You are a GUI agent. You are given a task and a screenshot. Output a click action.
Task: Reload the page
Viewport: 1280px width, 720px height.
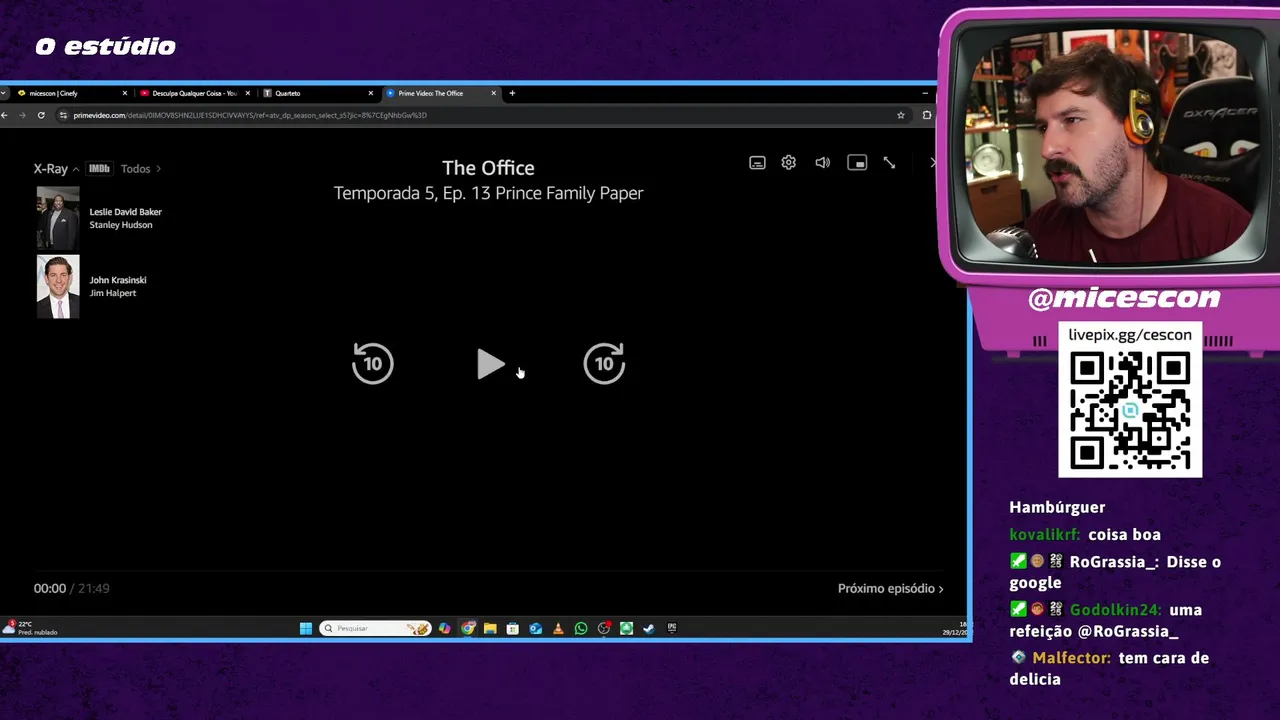(x=41, y=115)
